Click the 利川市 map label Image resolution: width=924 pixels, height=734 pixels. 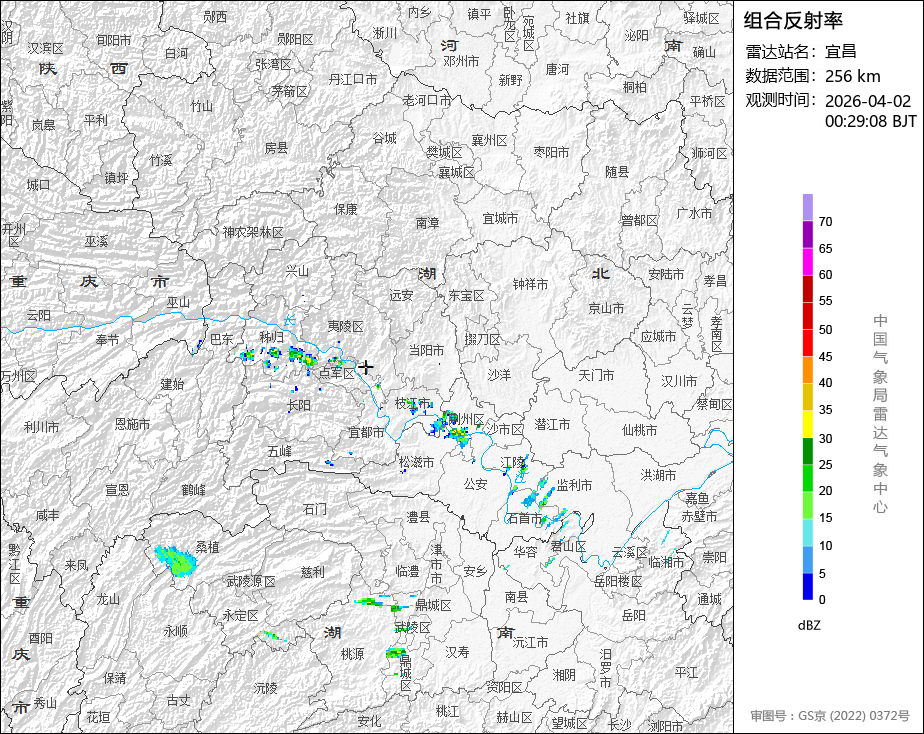click(x=41, y=427)
